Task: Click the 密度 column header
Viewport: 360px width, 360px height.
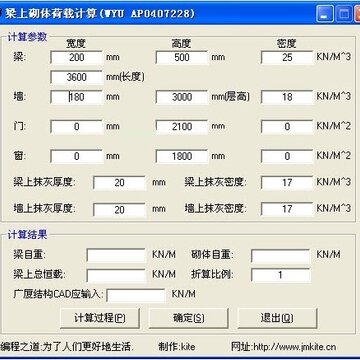Action: 286,44
